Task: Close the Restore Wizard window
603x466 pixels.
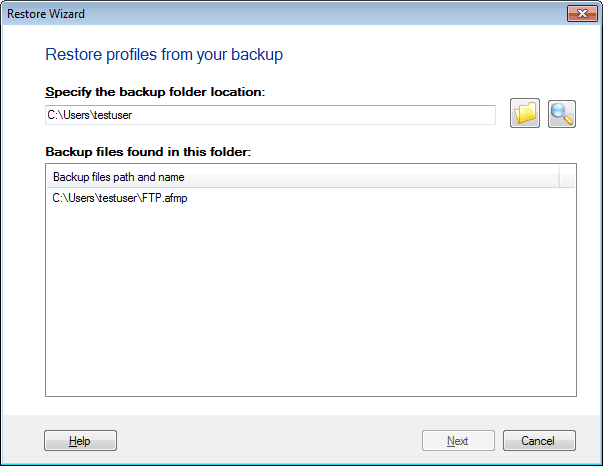Action: (x=576, y=13)
